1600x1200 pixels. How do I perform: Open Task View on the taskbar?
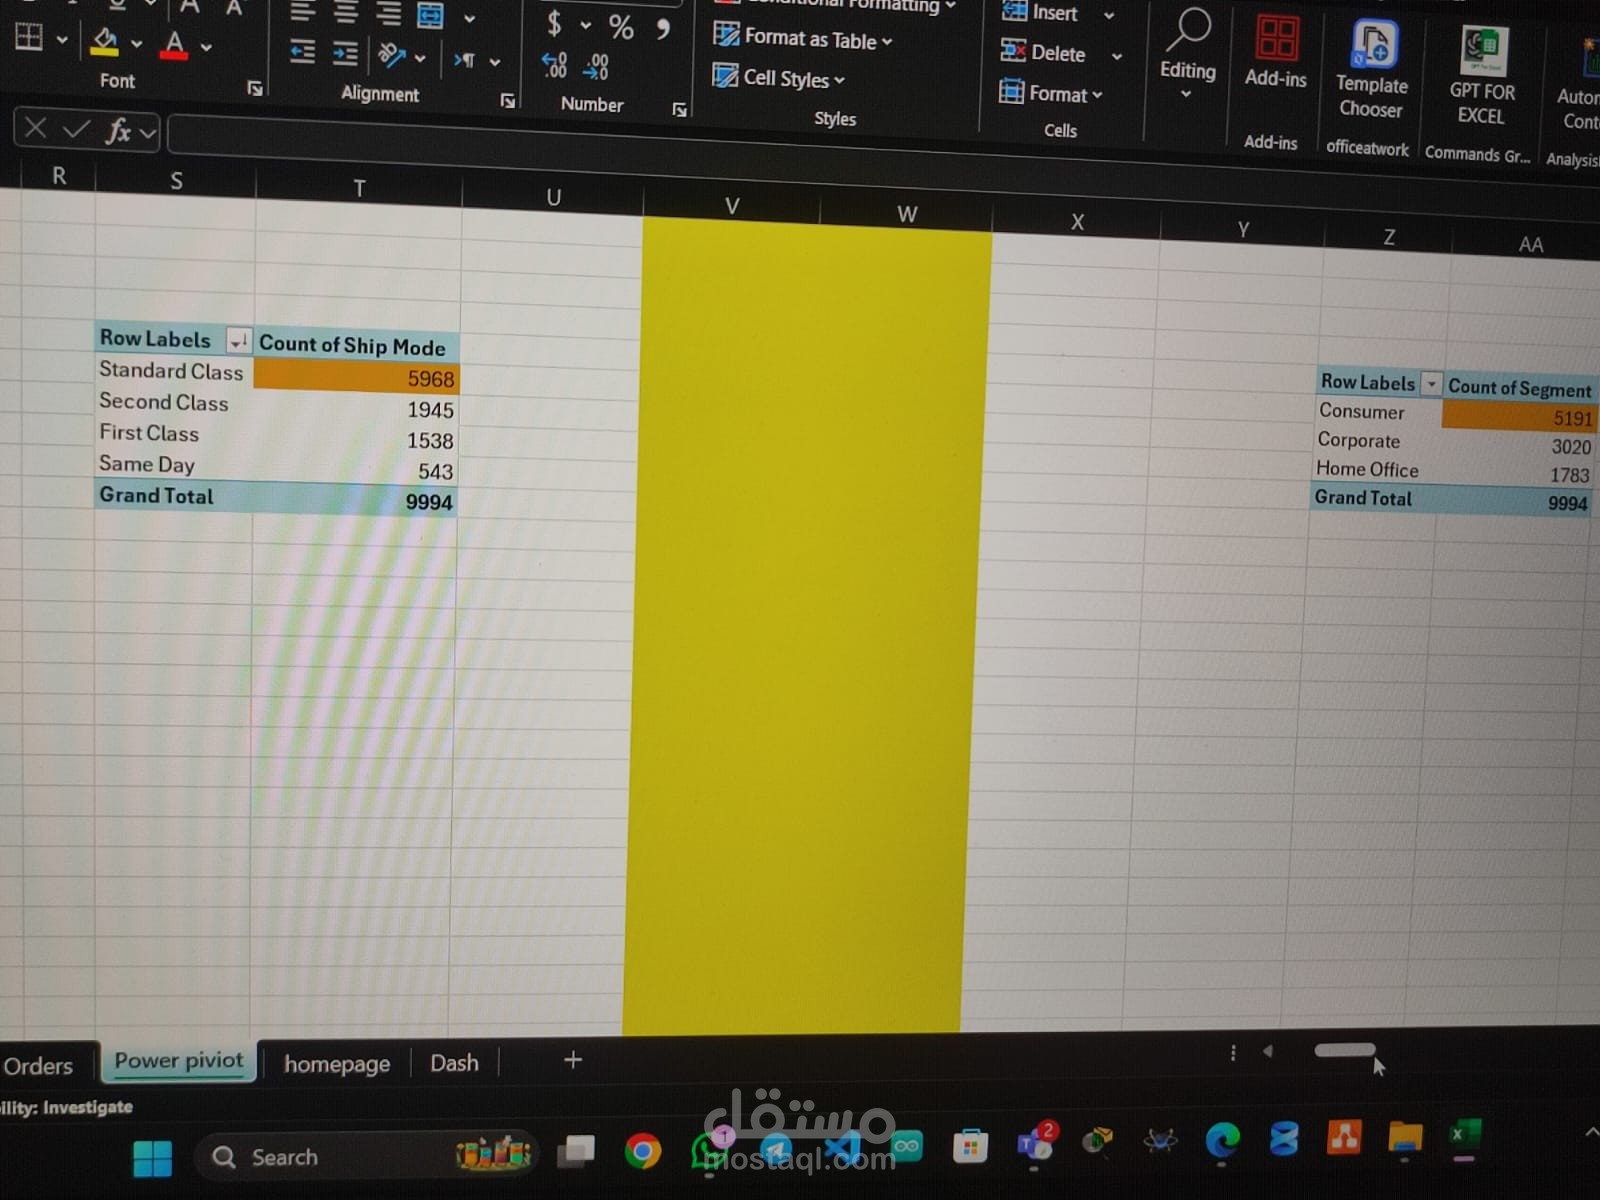click(576, 1152)
